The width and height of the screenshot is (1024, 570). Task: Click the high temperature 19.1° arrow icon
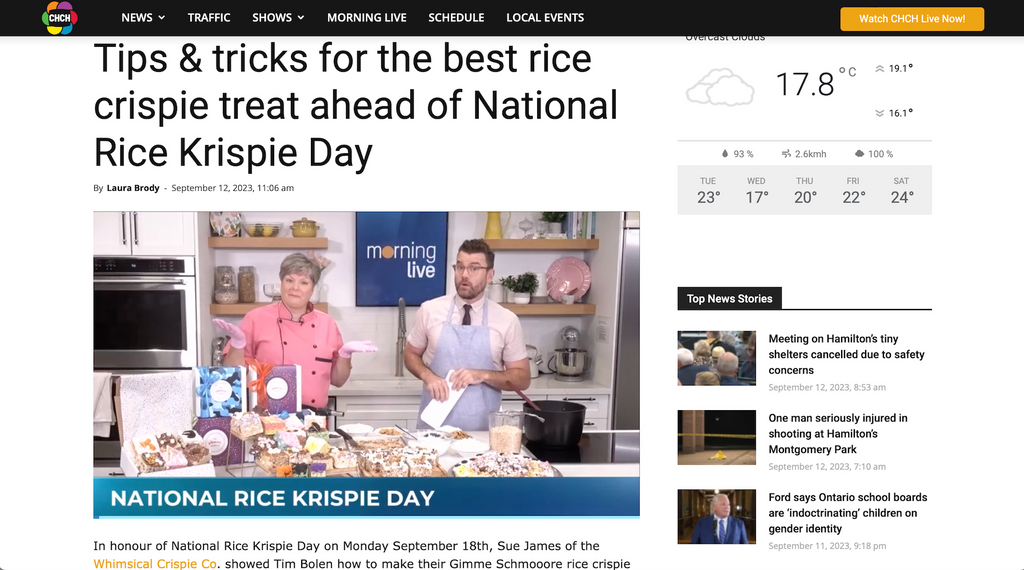[x=880, y=69]
